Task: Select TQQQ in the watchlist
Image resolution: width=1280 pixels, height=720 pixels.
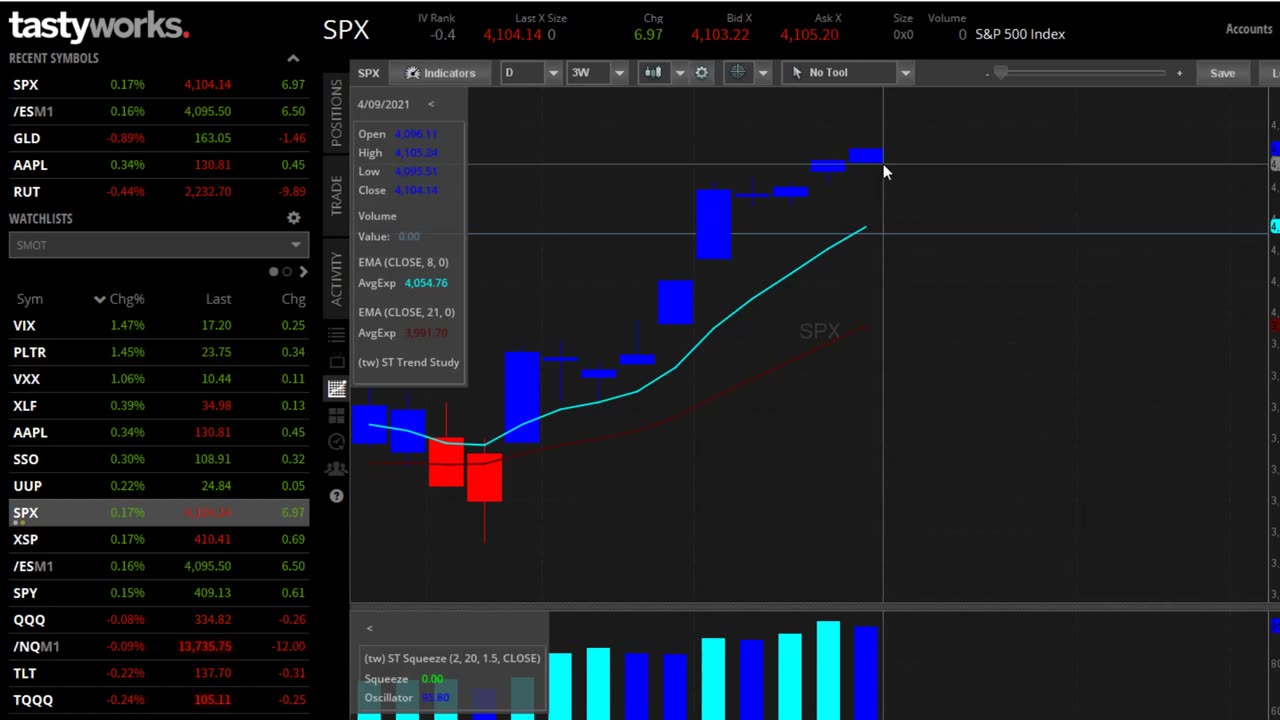Action: tap(159, 700)
